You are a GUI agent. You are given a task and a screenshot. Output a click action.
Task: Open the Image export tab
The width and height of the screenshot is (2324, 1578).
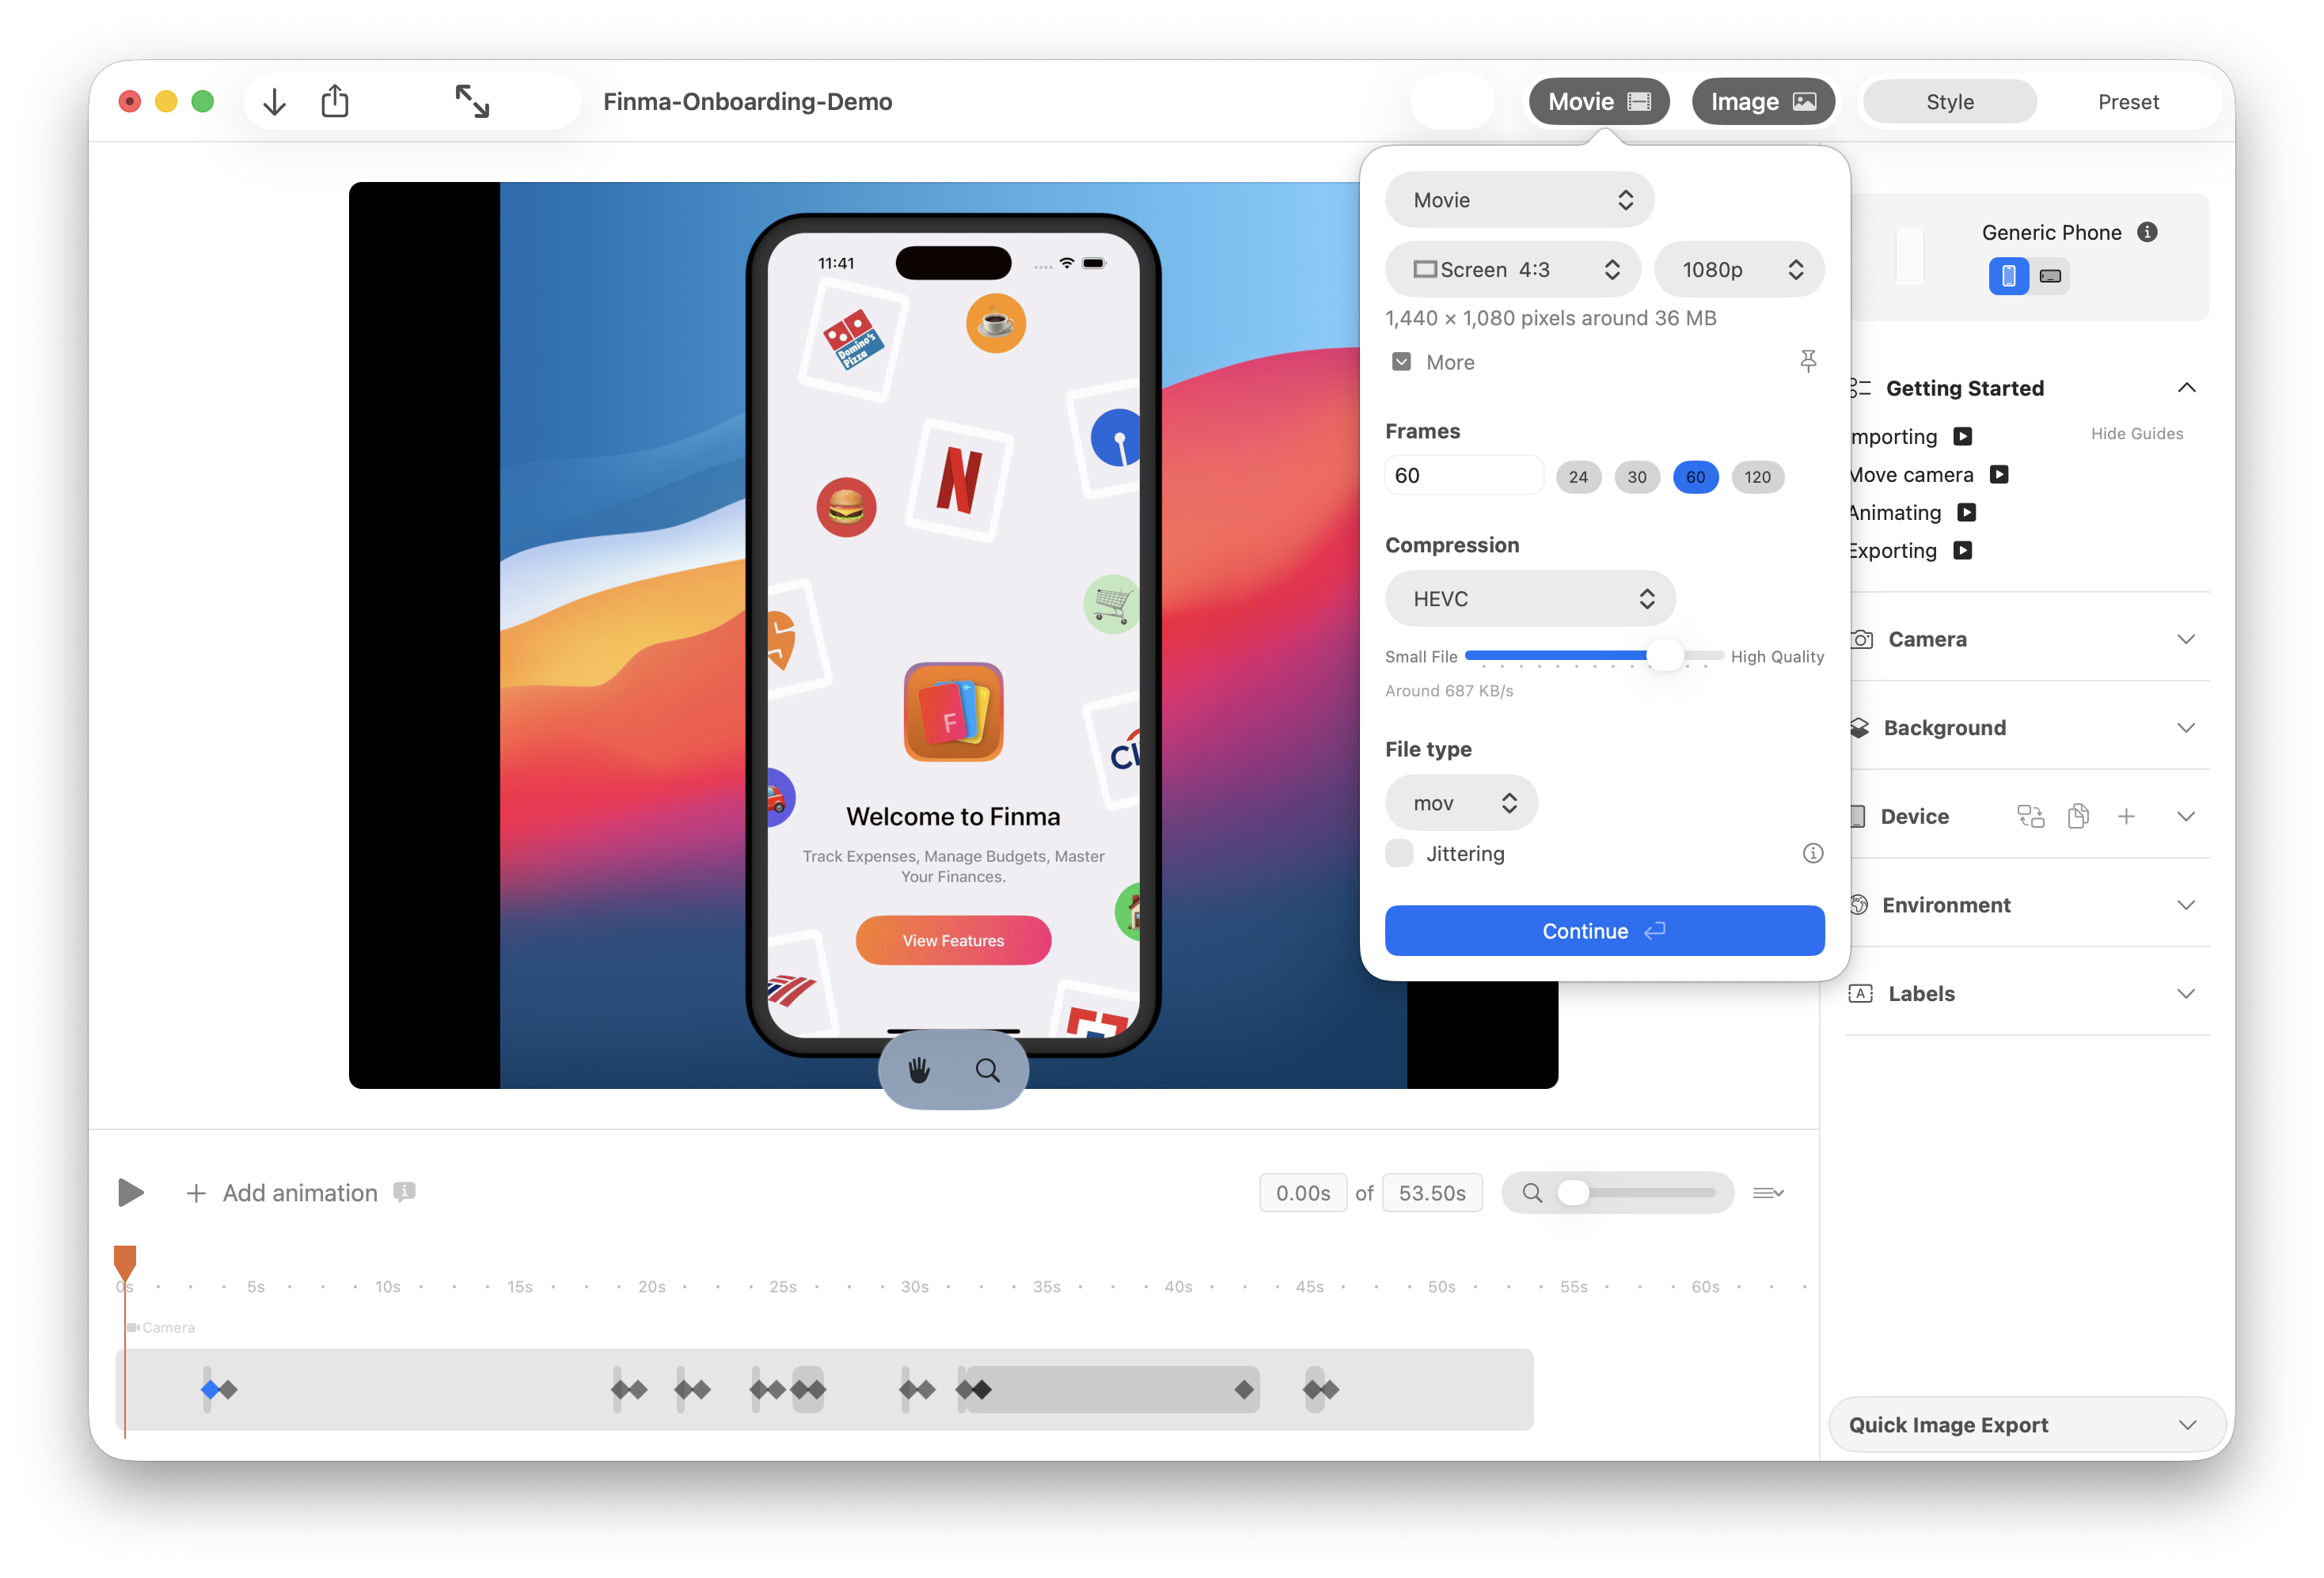click(1761, 102)
